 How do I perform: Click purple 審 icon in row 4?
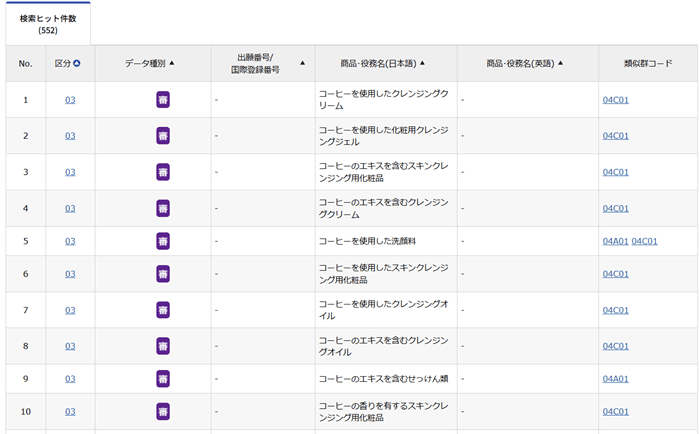(x=163, y=208)
